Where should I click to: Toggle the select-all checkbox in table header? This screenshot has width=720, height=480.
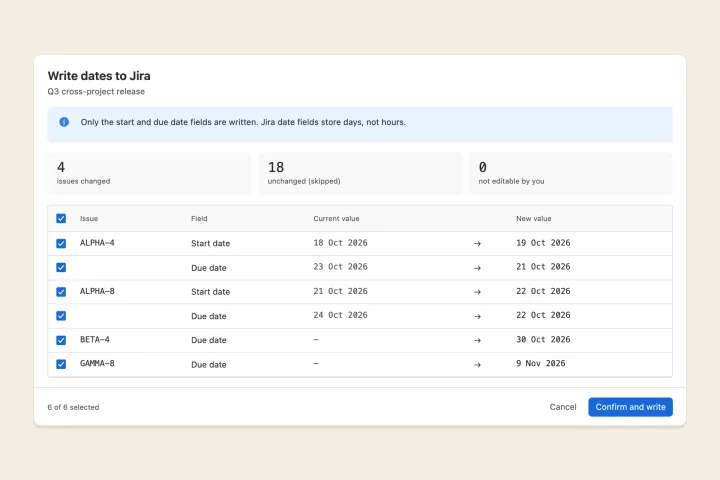61,219
